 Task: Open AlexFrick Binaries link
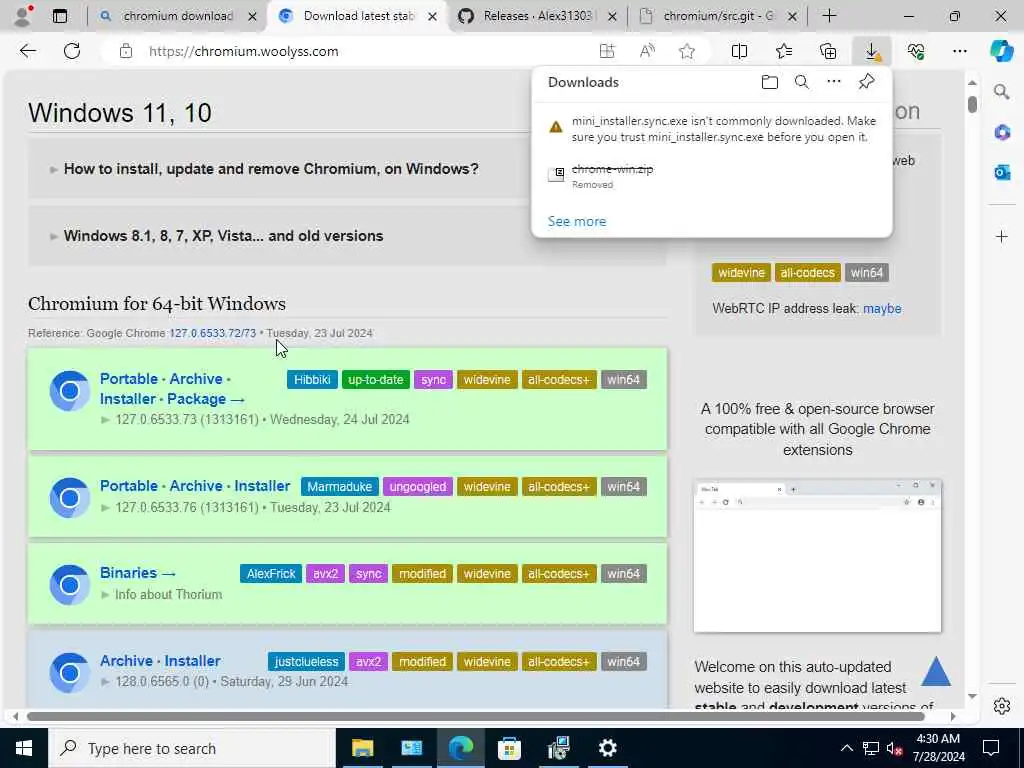click(138, 573)
